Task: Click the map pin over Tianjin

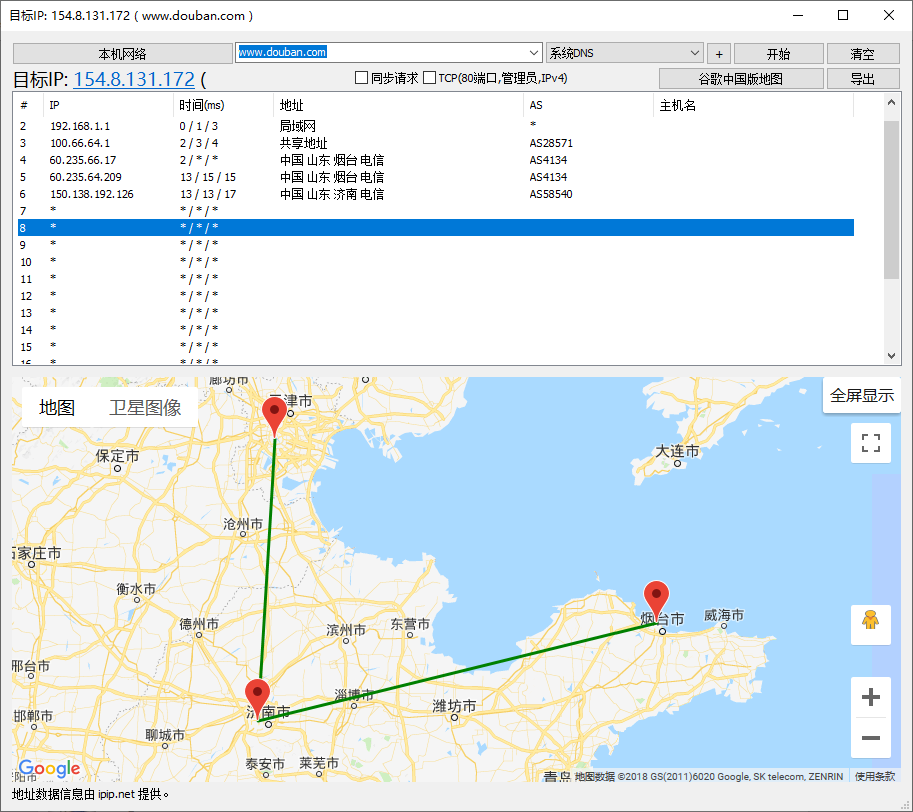Action: tap(274, 416)
